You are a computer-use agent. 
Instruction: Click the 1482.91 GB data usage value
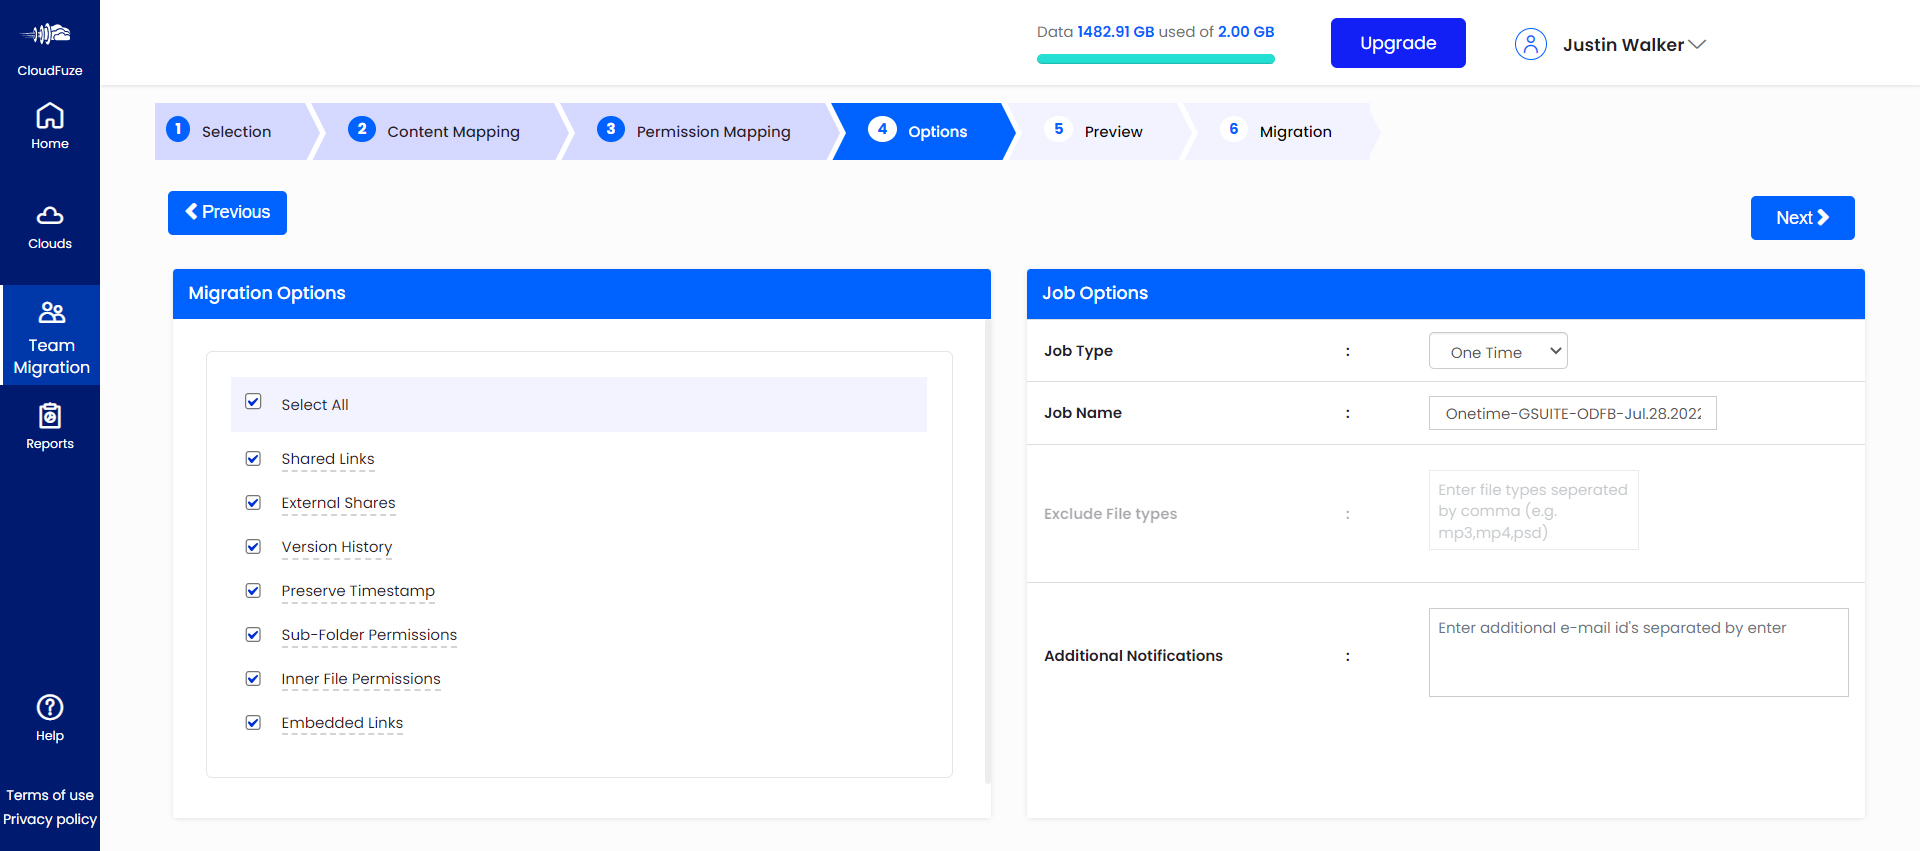click(x=1115, y=32)
